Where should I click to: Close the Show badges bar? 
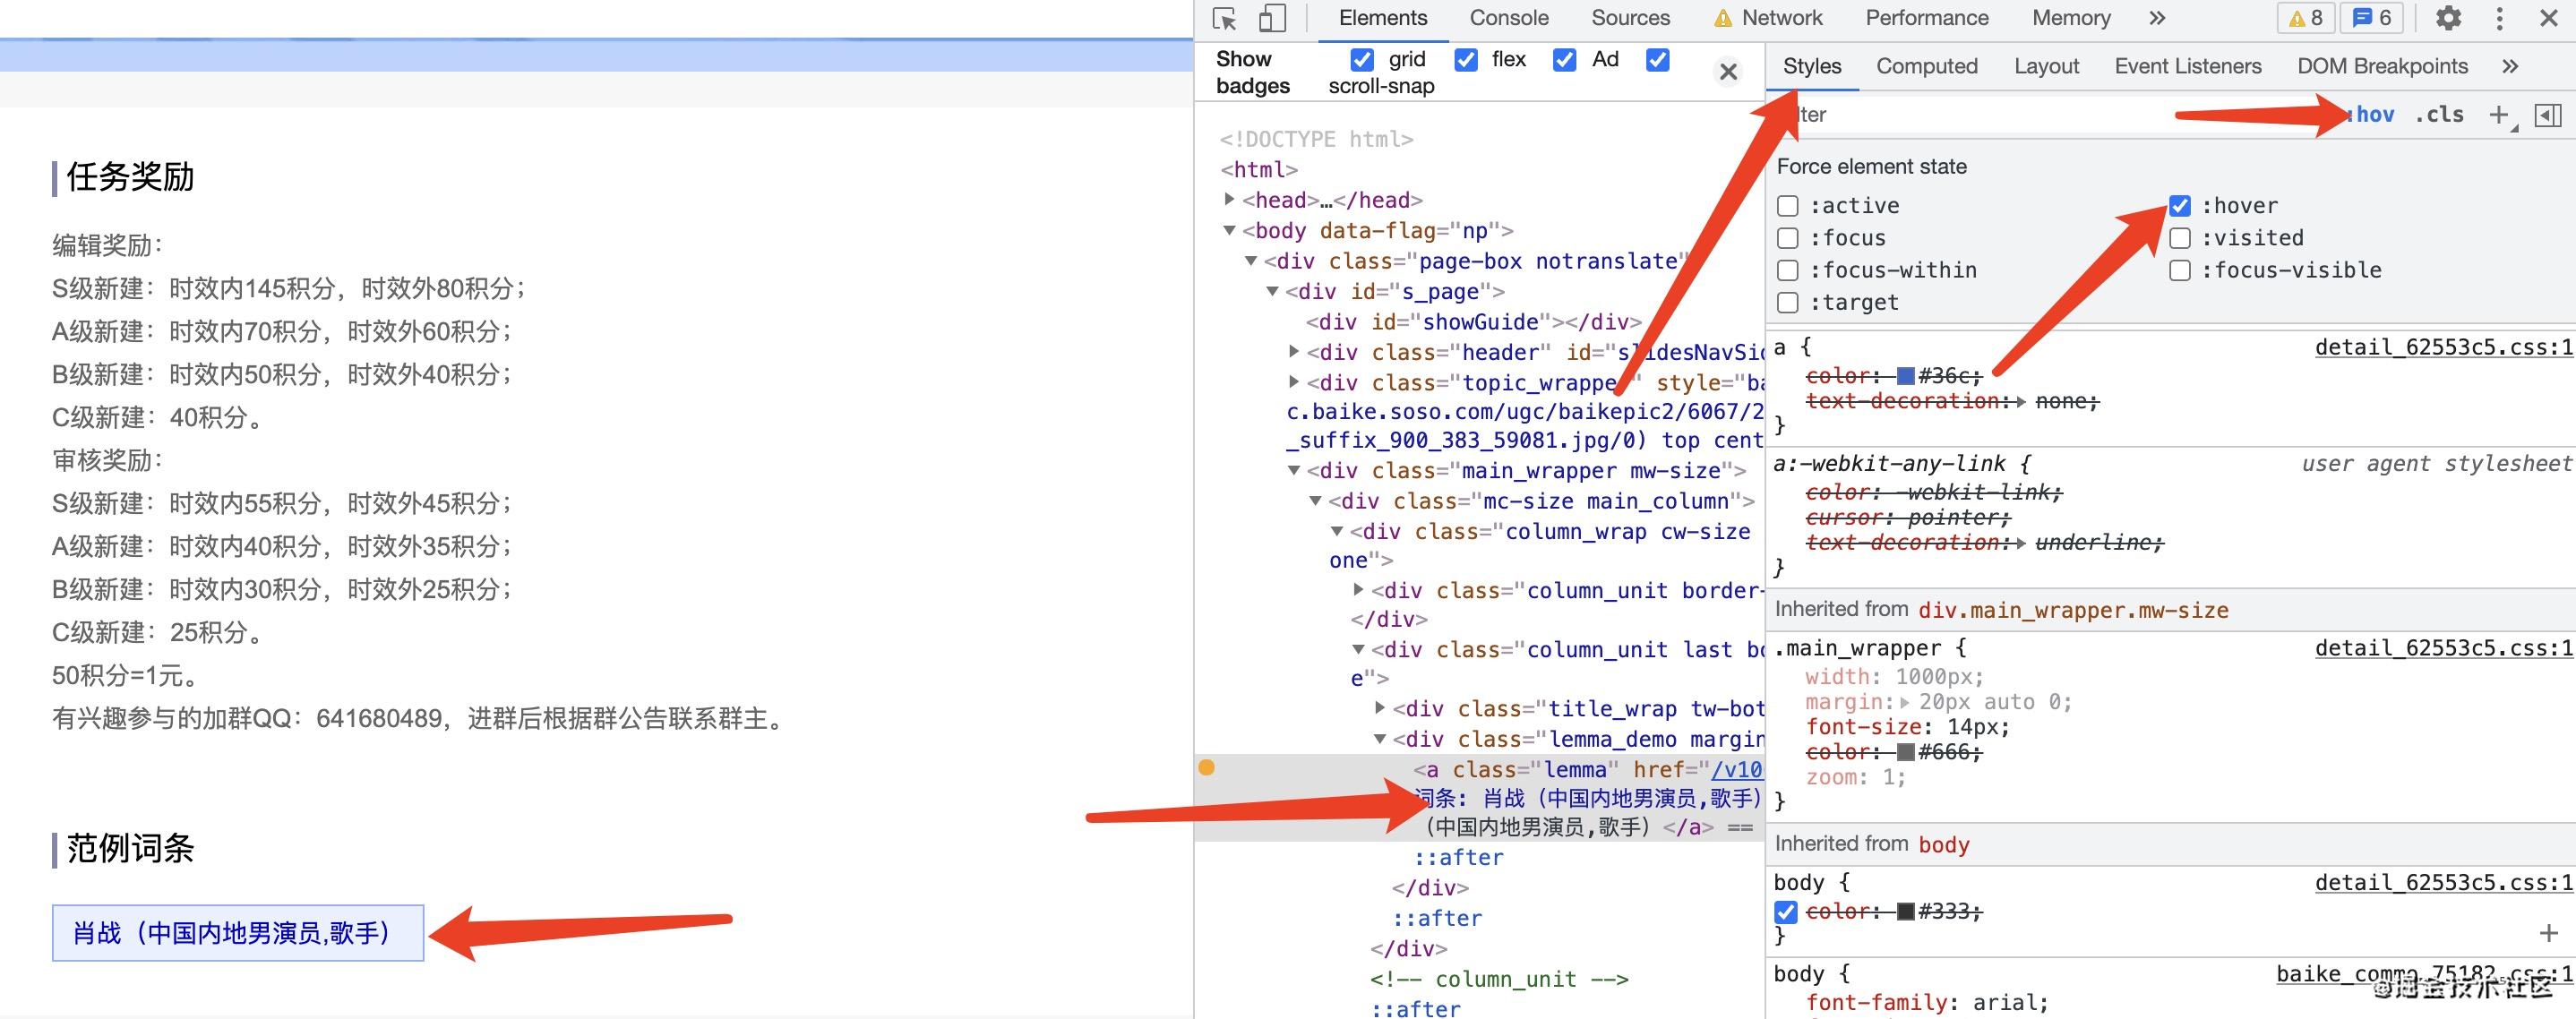pos(1728,72)
